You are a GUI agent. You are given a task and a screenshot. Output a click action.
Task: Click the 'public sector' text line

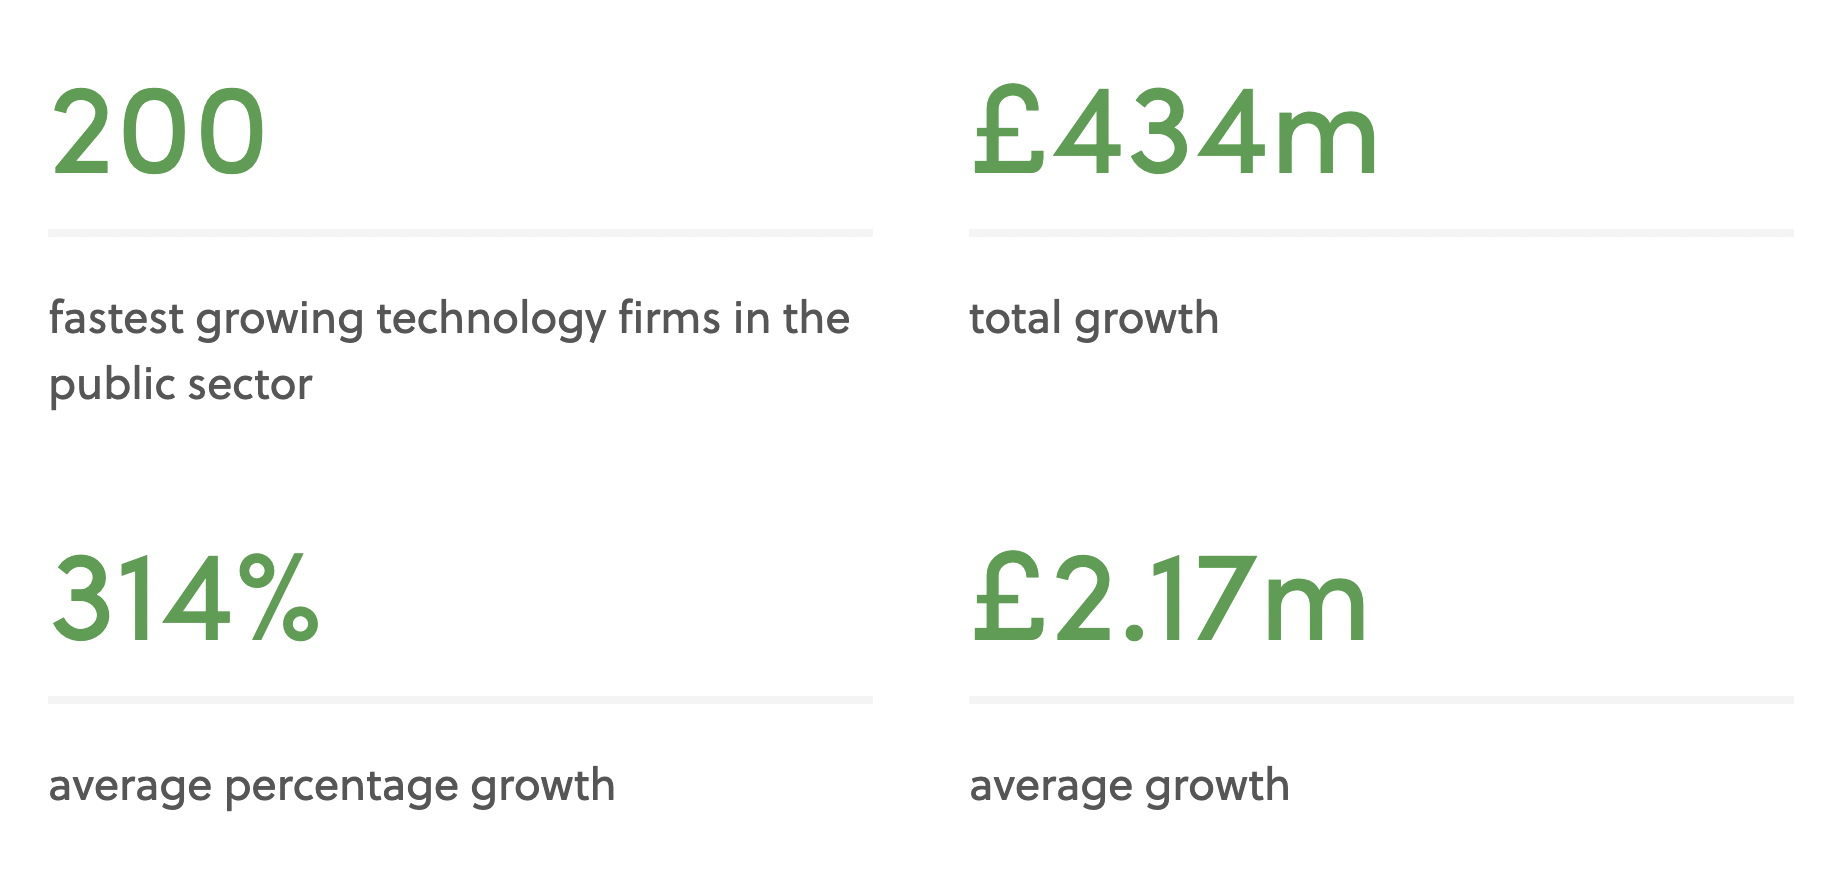180,385
